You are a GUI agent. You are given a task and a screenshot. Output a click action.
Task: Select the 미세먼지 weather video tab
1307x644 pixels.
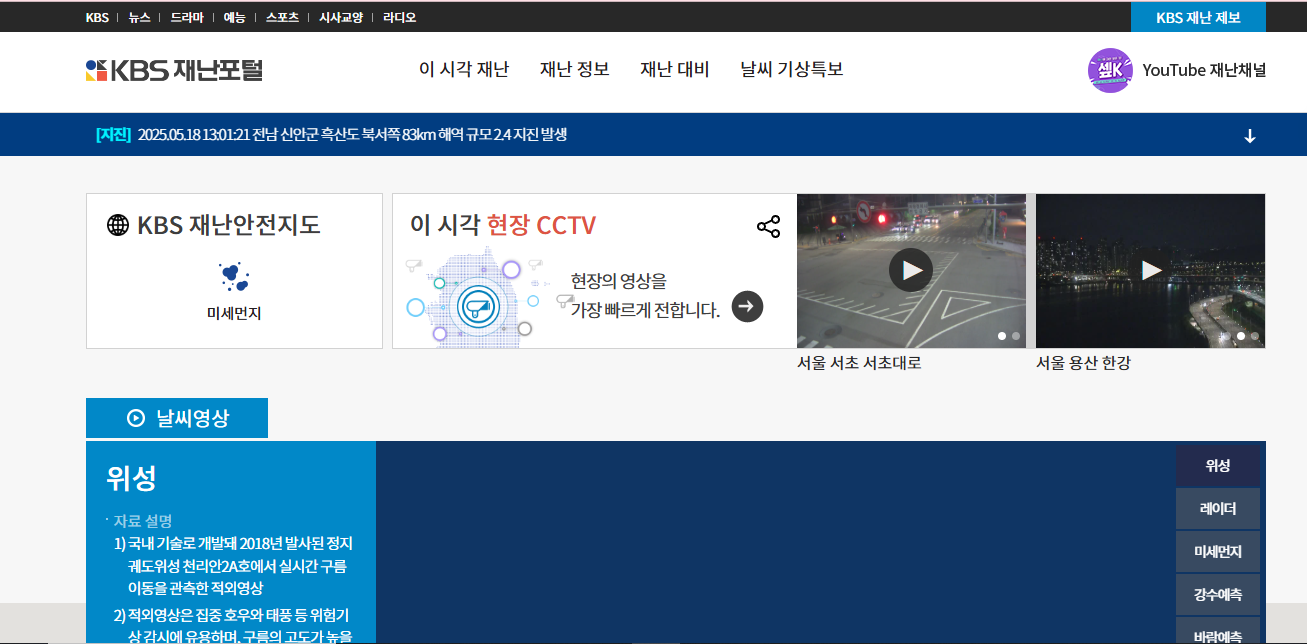[1218, 552]
